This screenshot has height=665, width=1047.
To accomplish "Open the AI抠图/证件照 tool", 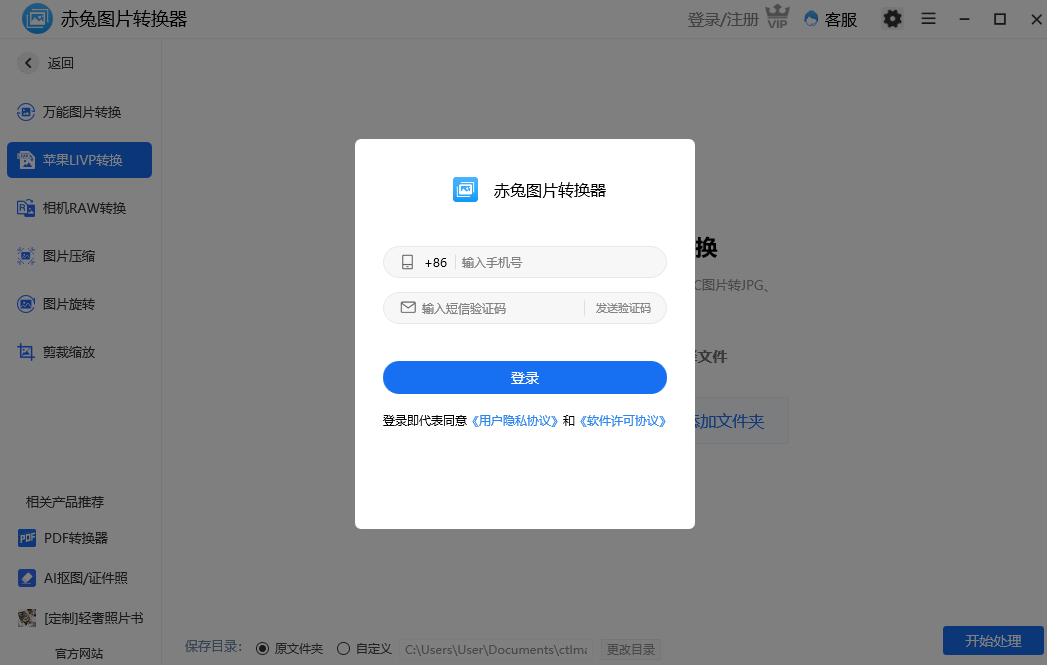I will click(78, 578).
